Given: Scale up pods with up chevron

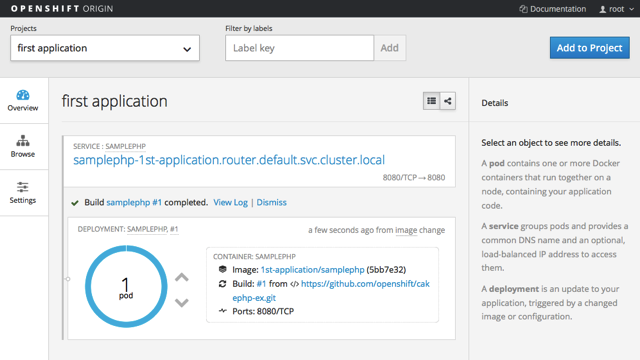Looking at the screenshot, I should point(182,278).
